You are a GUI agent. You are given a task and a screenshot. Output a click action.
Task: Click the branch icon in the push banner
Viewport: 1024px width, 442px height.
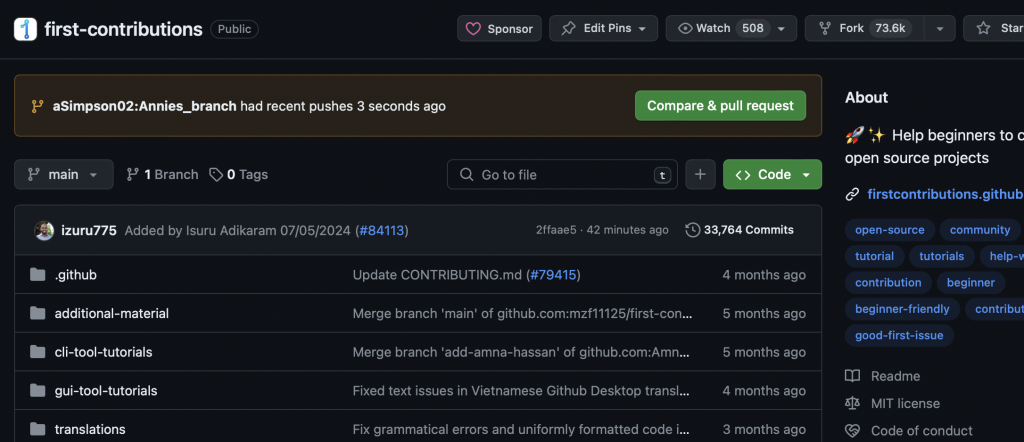point(37,106)
